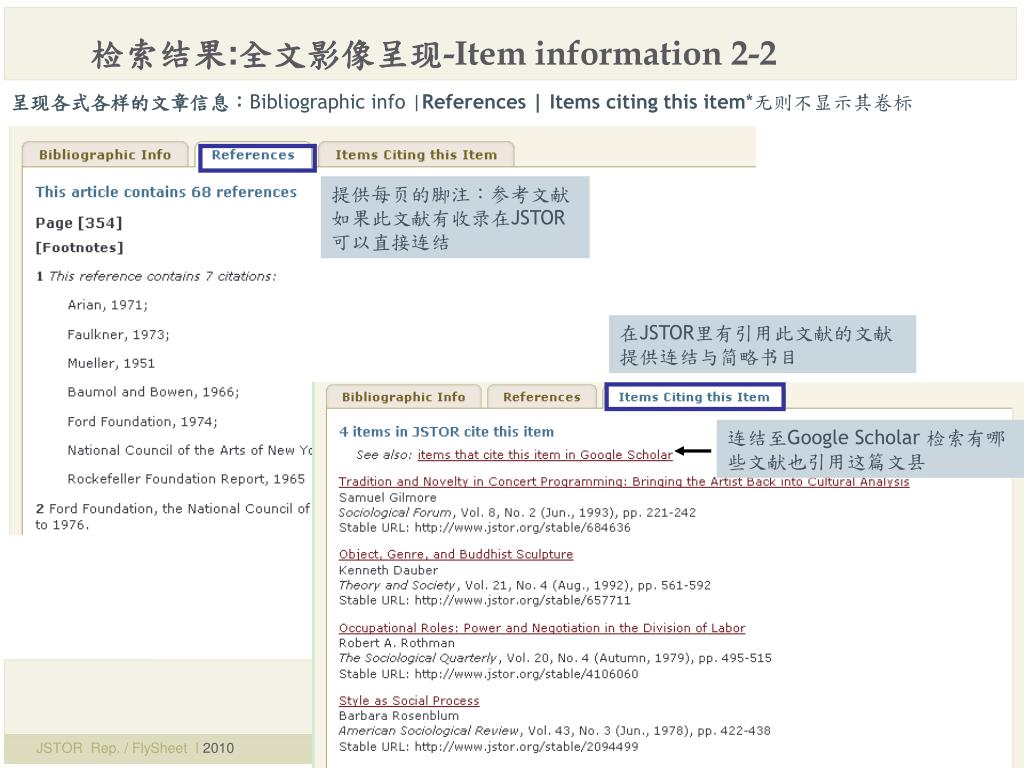The width and height of the screenshot is (1024, 768).
Task: Open Bibliographic Info tab in lower citing panel
Action: 404,397
